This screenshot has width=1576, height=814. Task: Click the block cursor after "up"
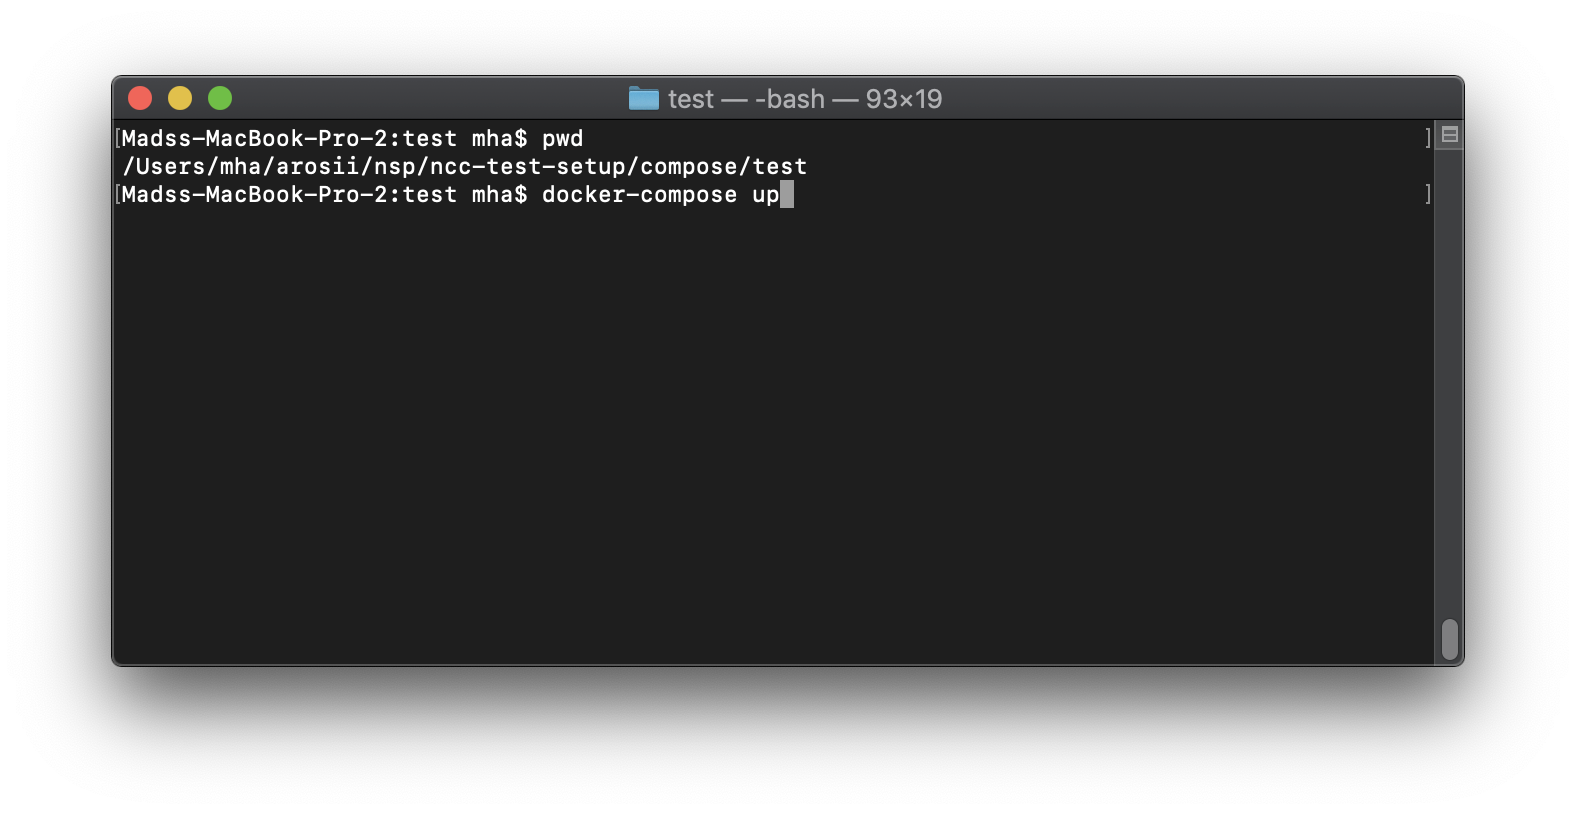pyautogui.click(x=787, y=194)
